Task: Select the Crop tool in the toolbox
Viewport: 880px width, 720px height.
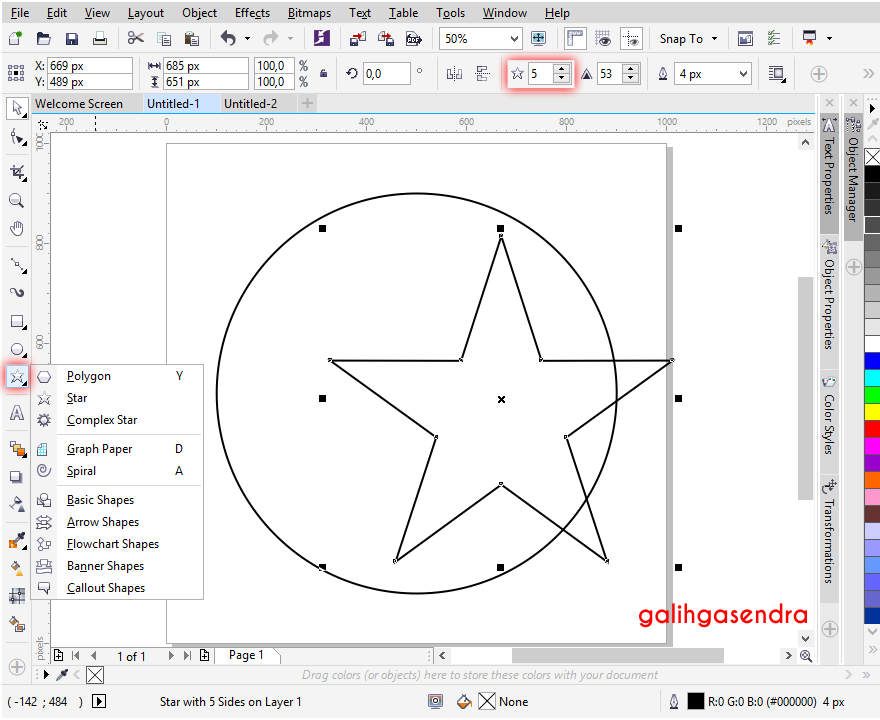Action: pyautogui.click(x=16, y=172)
